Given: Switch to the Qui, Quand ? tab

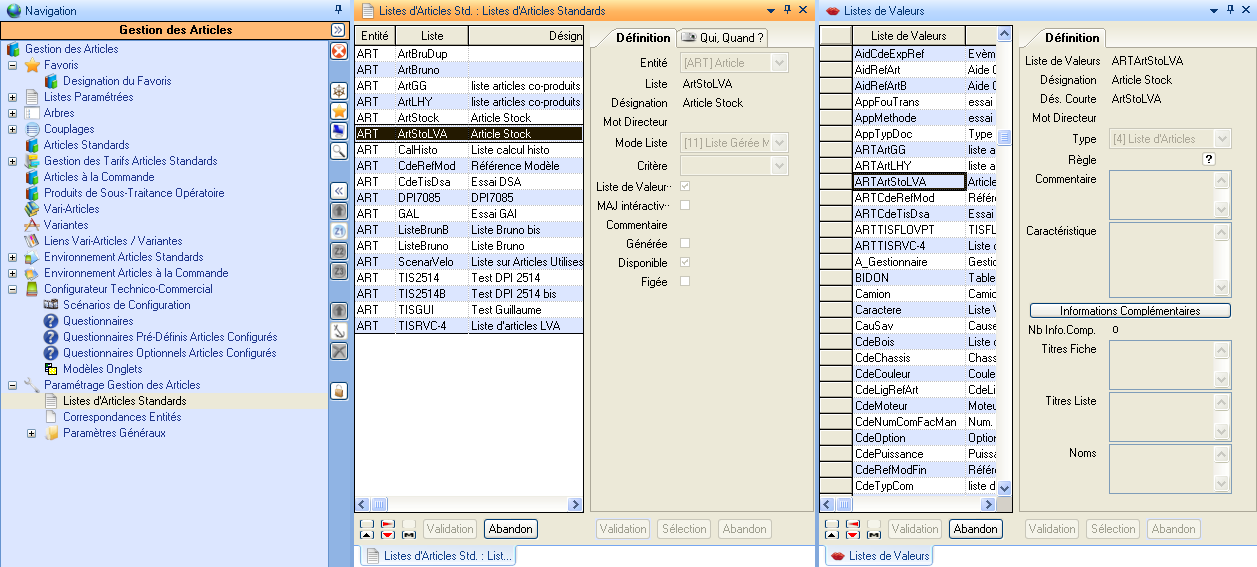Looking at the screenshot, I should (723, 38).
